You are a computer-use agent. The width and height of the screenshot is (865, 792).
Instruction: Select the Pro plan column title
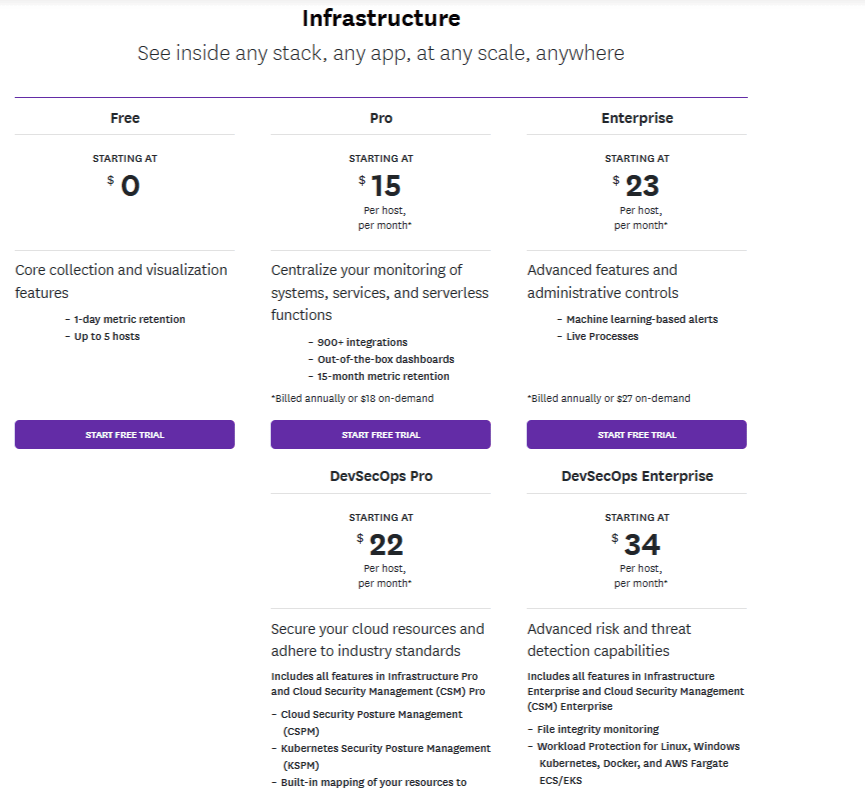click(381, 118)
